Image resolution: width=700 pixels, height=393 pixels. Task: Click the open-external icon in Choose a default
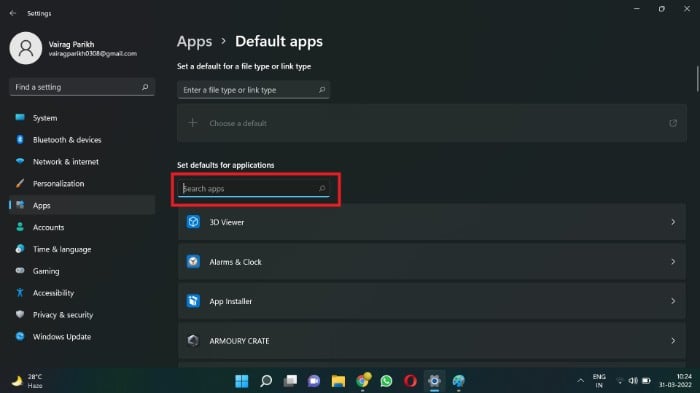point(673,123)
